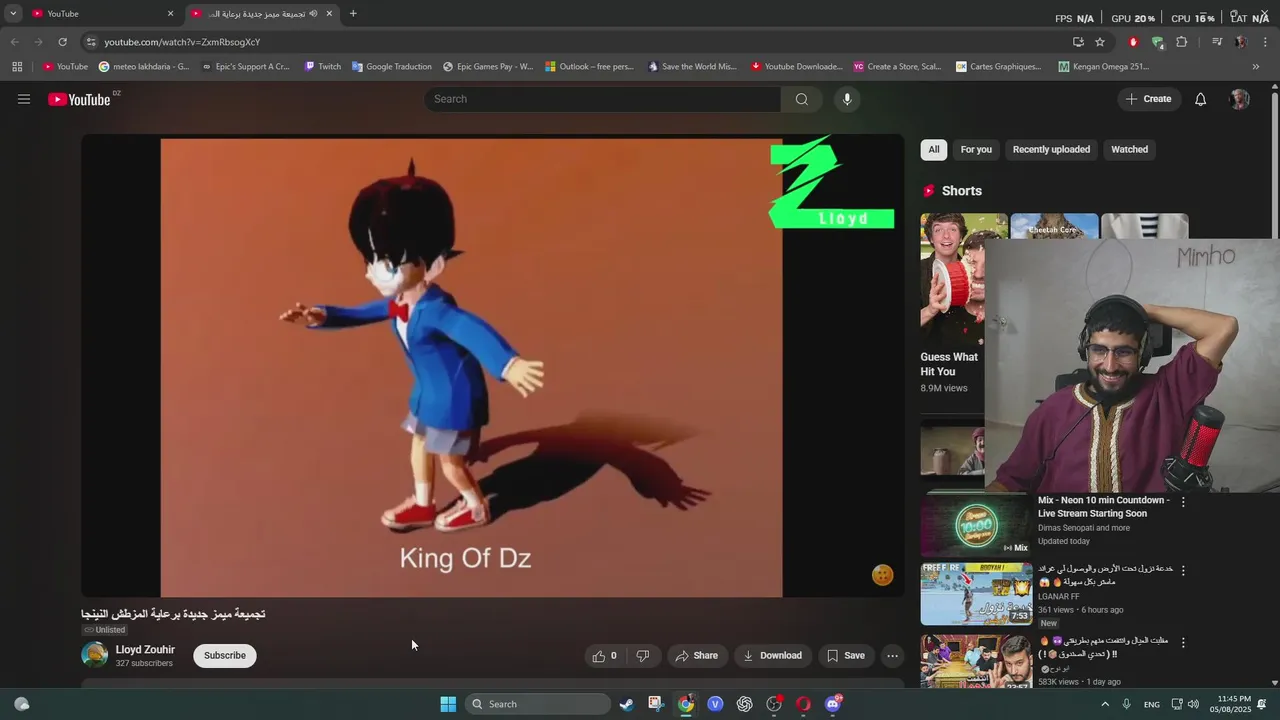Select the Recently uploaded filter chip
1280x720 pixels.
click(x=1051, y=150)
